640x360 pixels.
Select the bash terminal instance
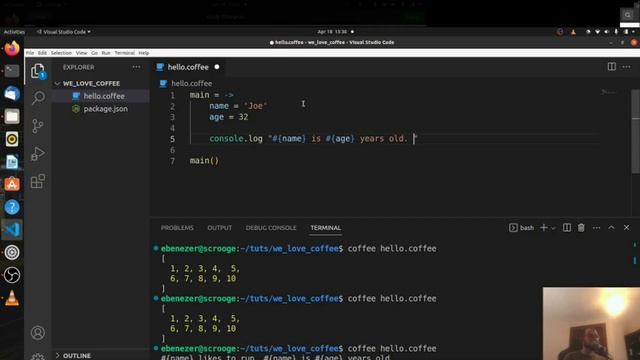point(522,227)
